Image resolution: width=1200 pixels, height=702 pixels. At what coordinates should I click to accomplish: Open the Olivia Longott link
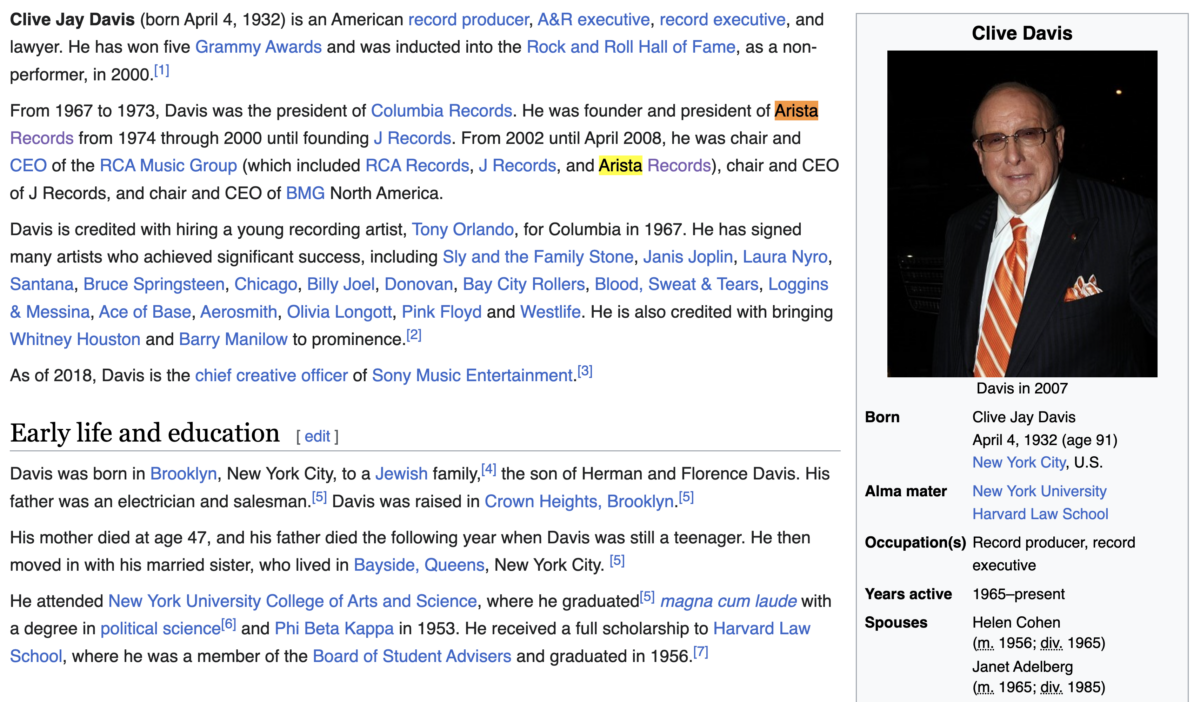click(x=340, y=312)
